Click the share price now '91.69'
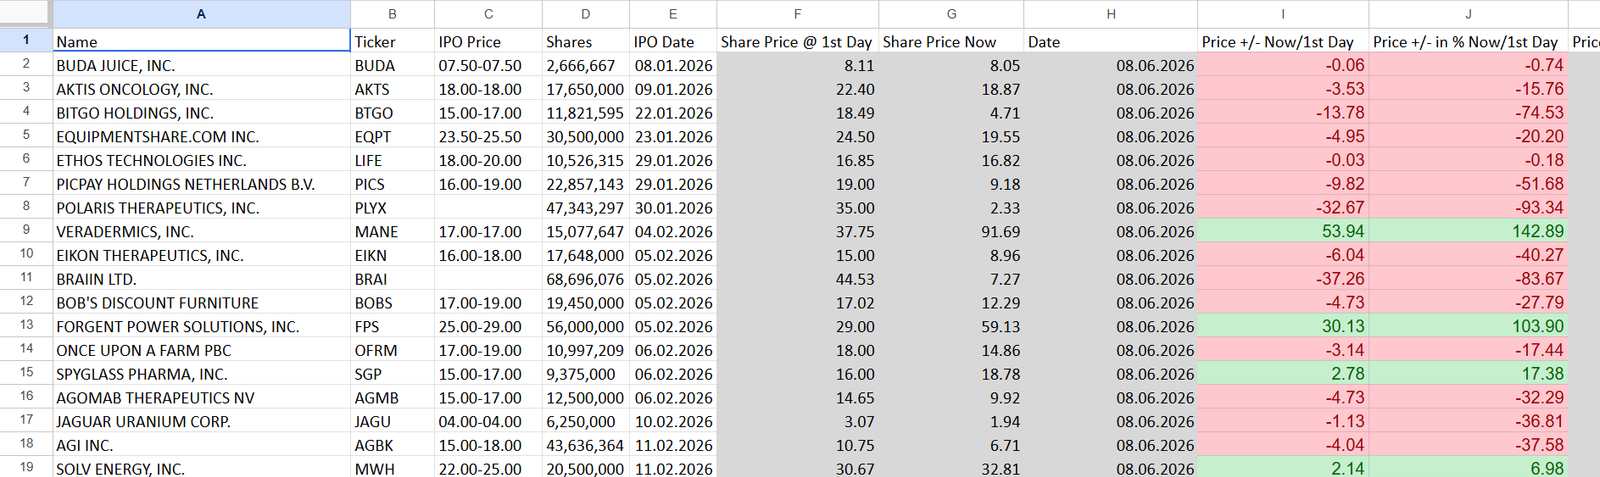 [951, 231]
